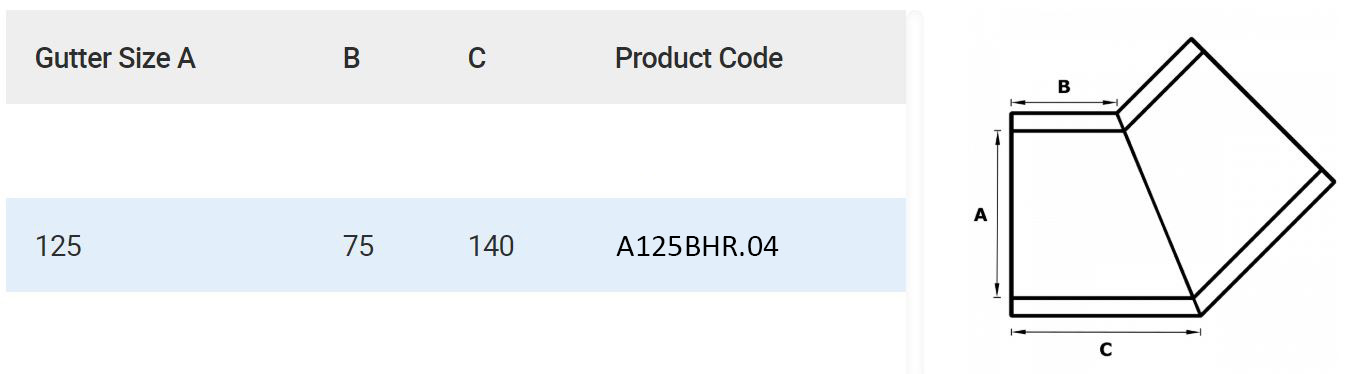Screen dimensions: 1354x374
Task: Click the horizontal dimension arrow above B
Action: click(1064, 102)
